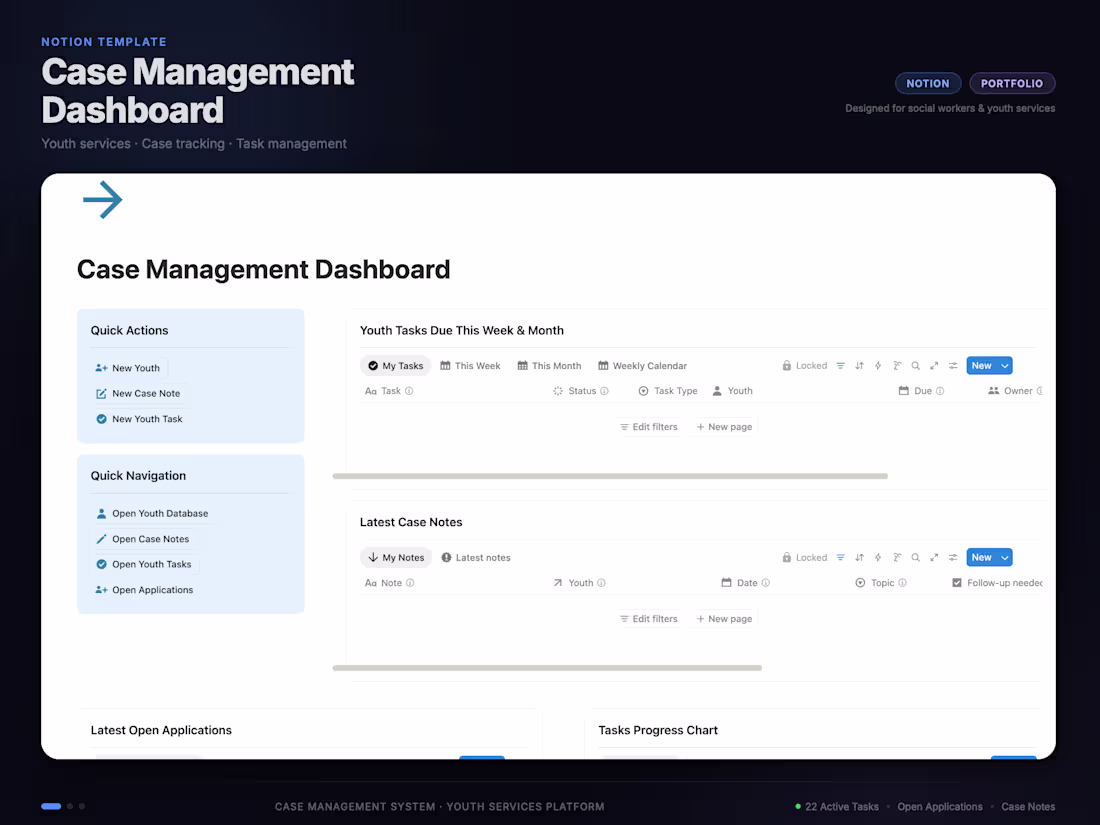The width and height of the screenshot is (1100, 825).
Task: Click Case Notes in footer
Action: click(1028, 807)
